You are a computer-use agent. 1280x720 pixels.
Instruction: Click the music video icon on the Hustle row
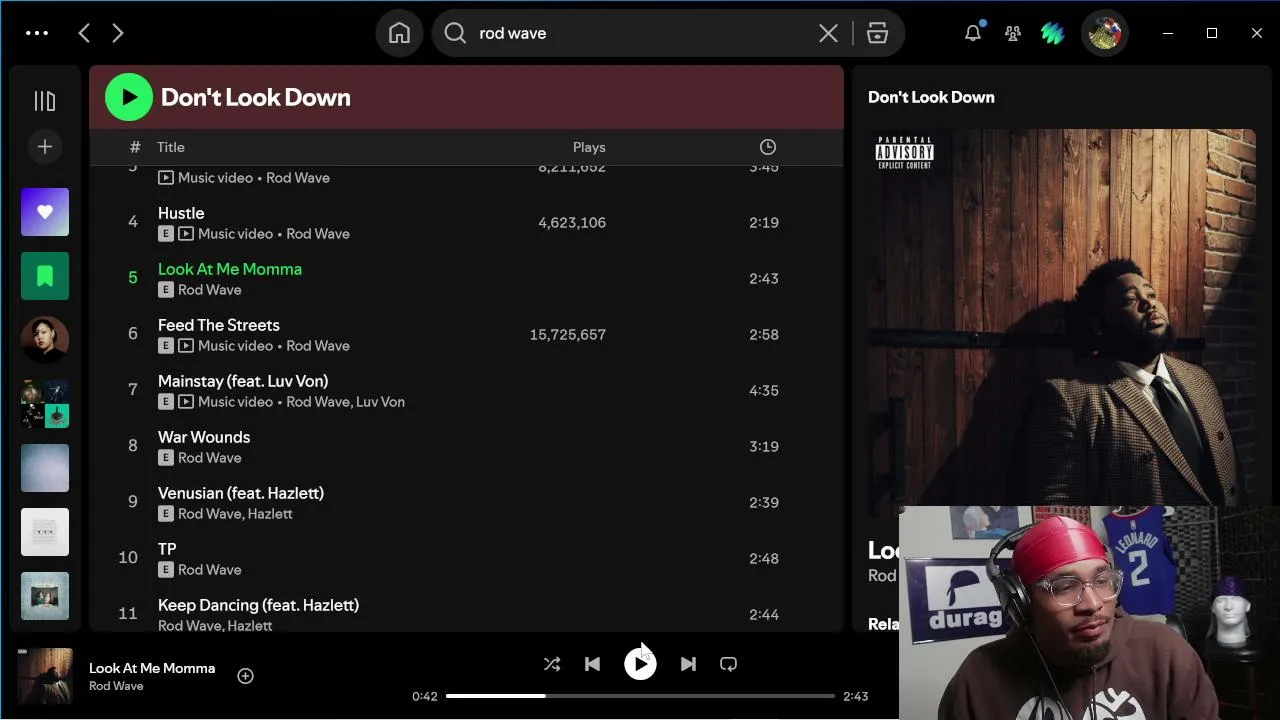pos(186,234)
